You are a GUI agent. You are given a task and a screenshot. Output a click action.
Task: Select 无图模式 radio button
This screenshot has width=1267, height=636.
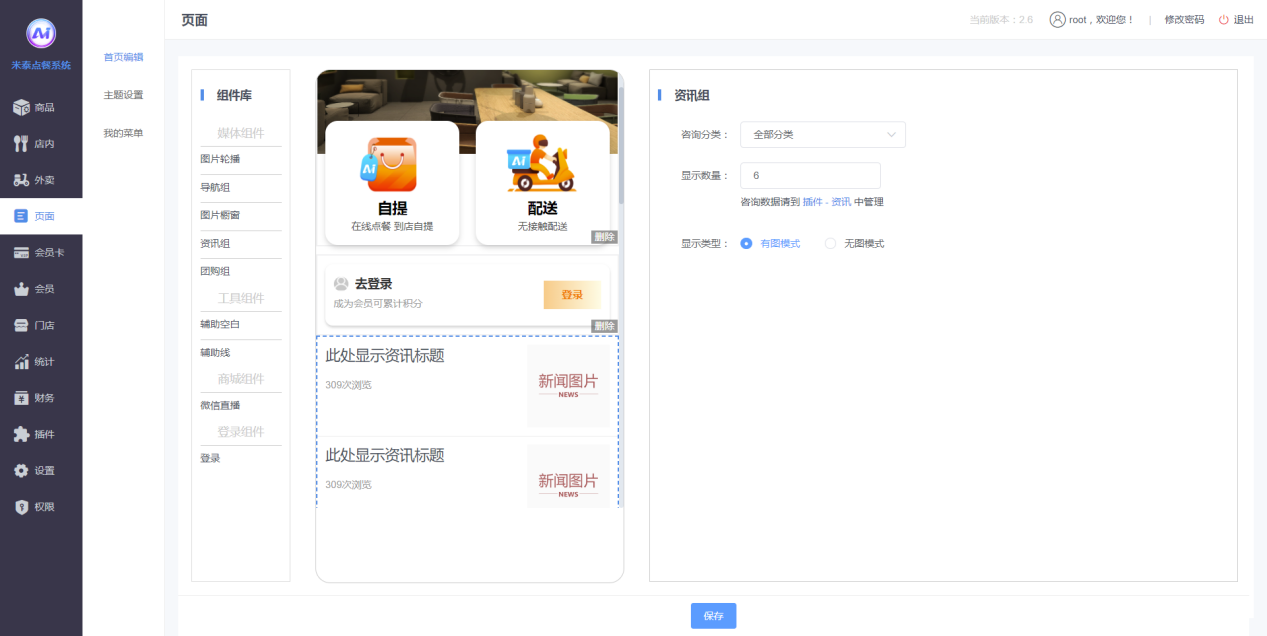[x=830, y=243]
